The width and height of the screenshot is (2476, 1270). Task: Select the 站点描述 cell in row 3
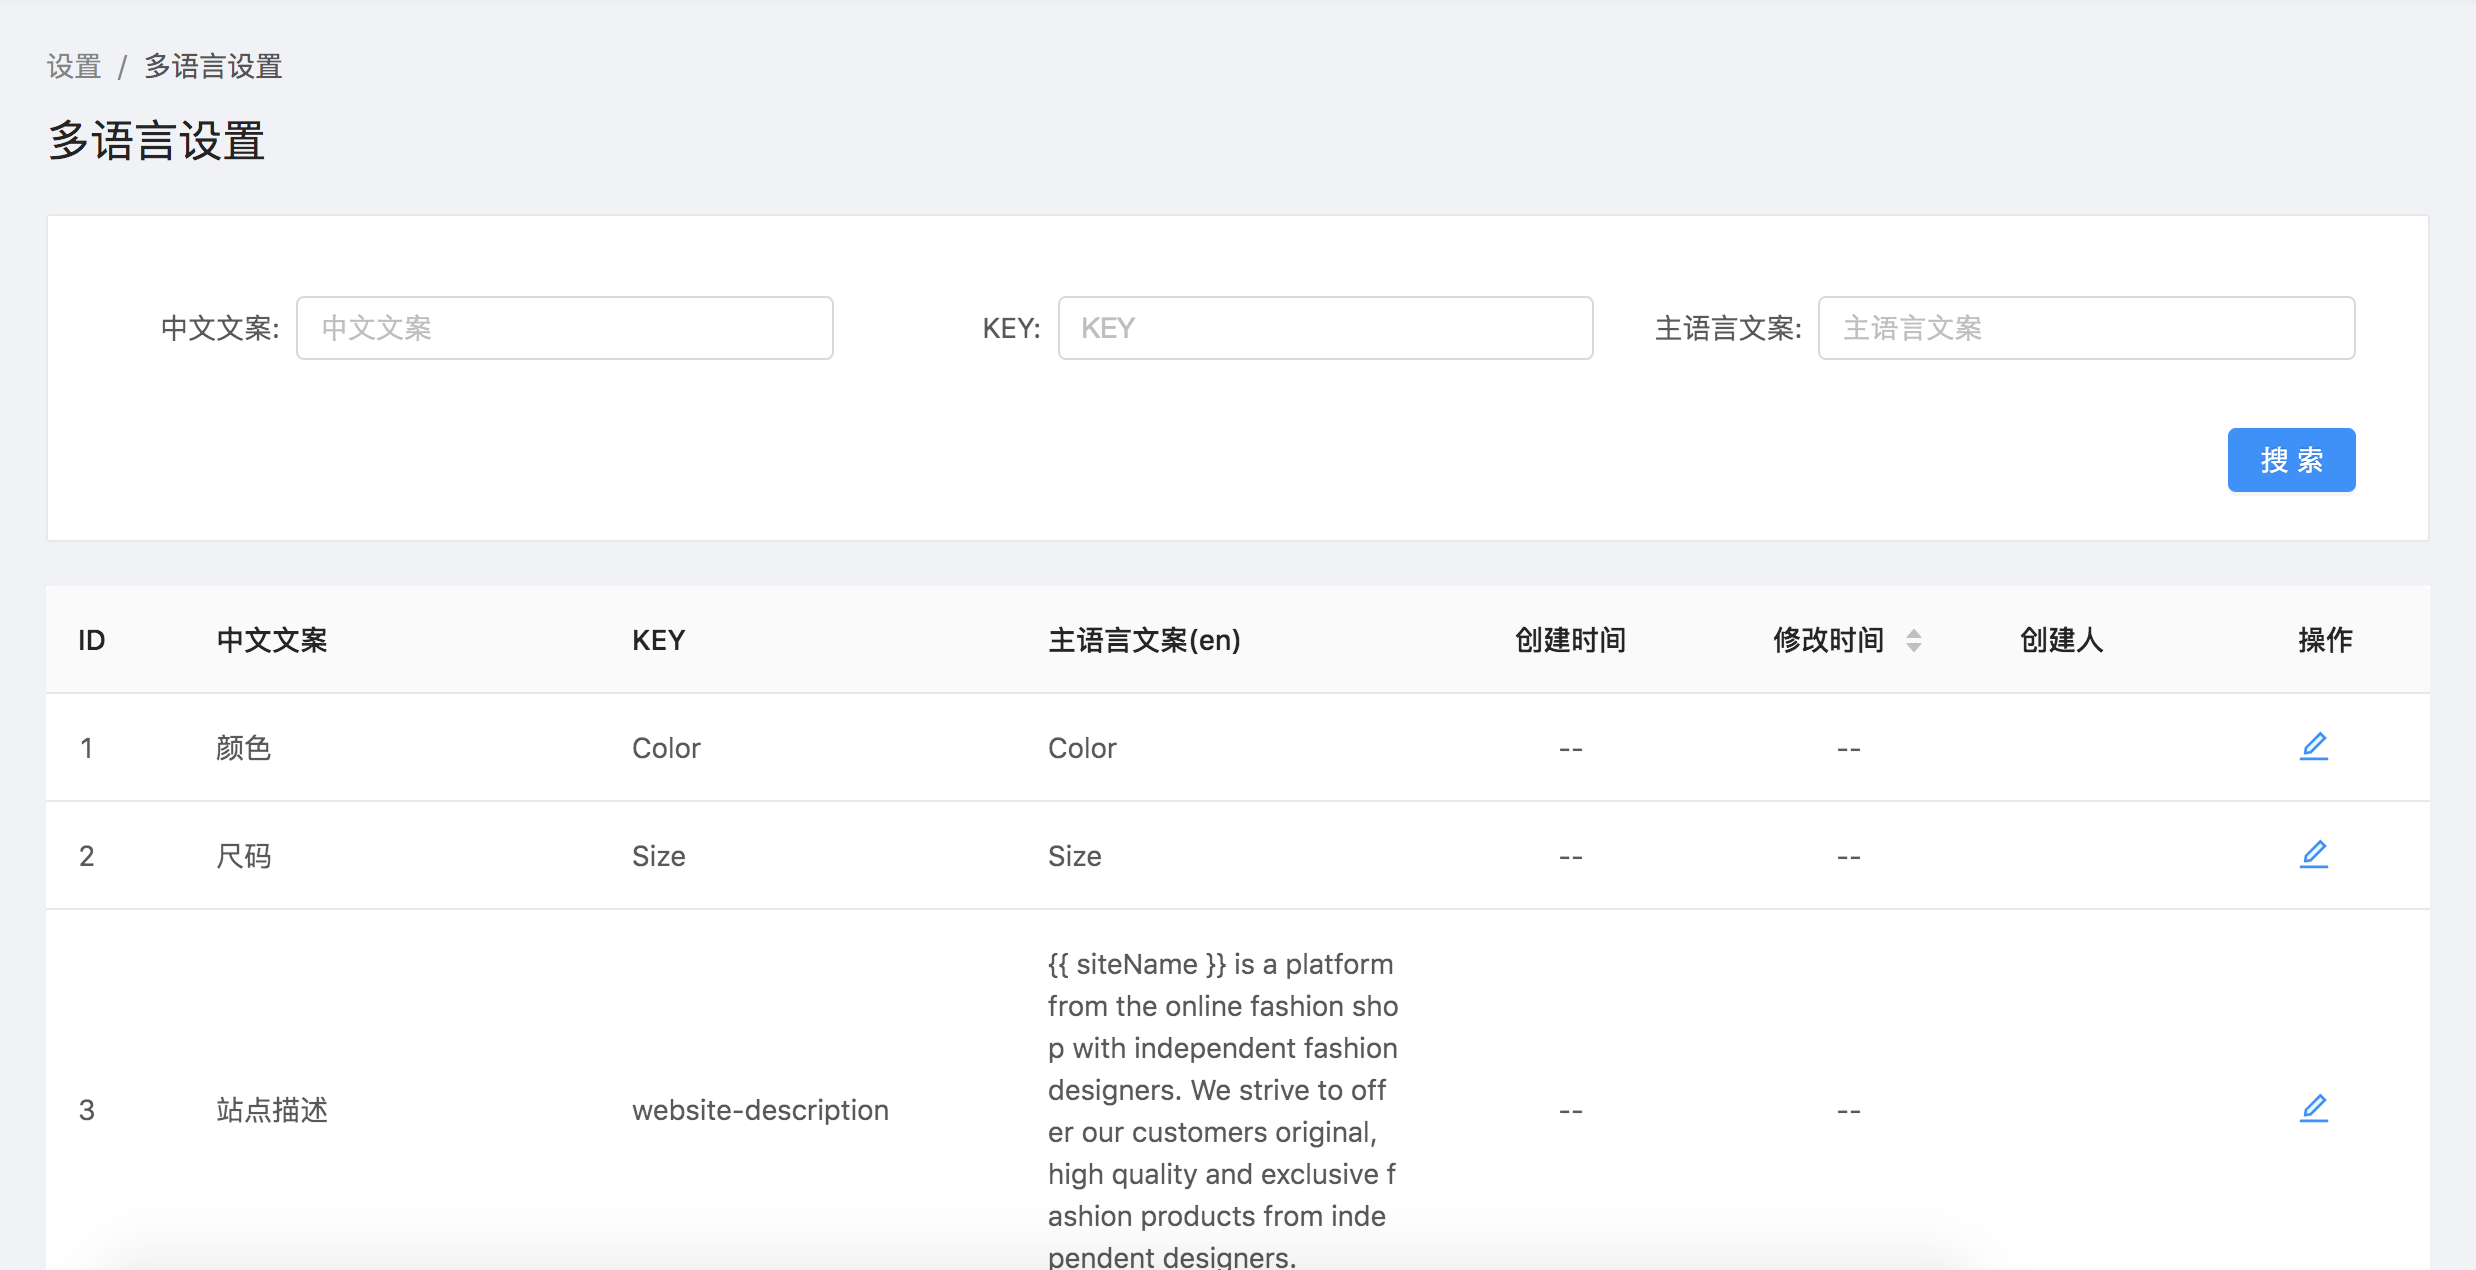[272, 1110]
